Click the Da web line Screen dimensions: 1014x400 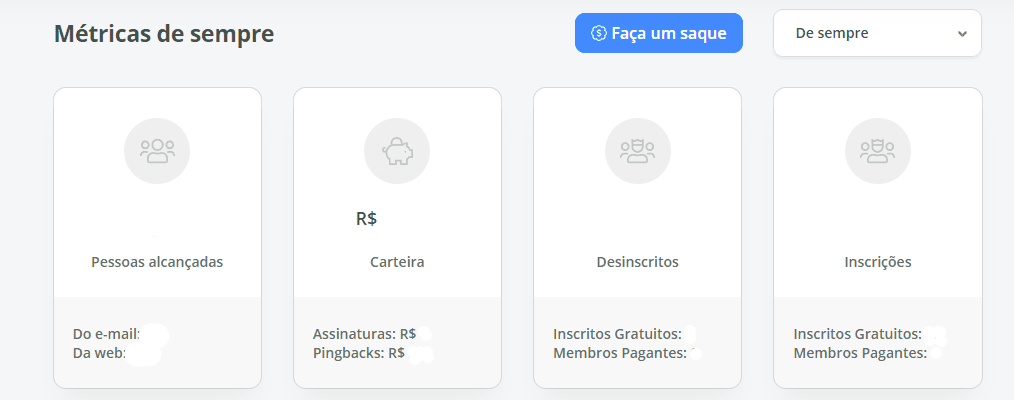coord(99,353)
